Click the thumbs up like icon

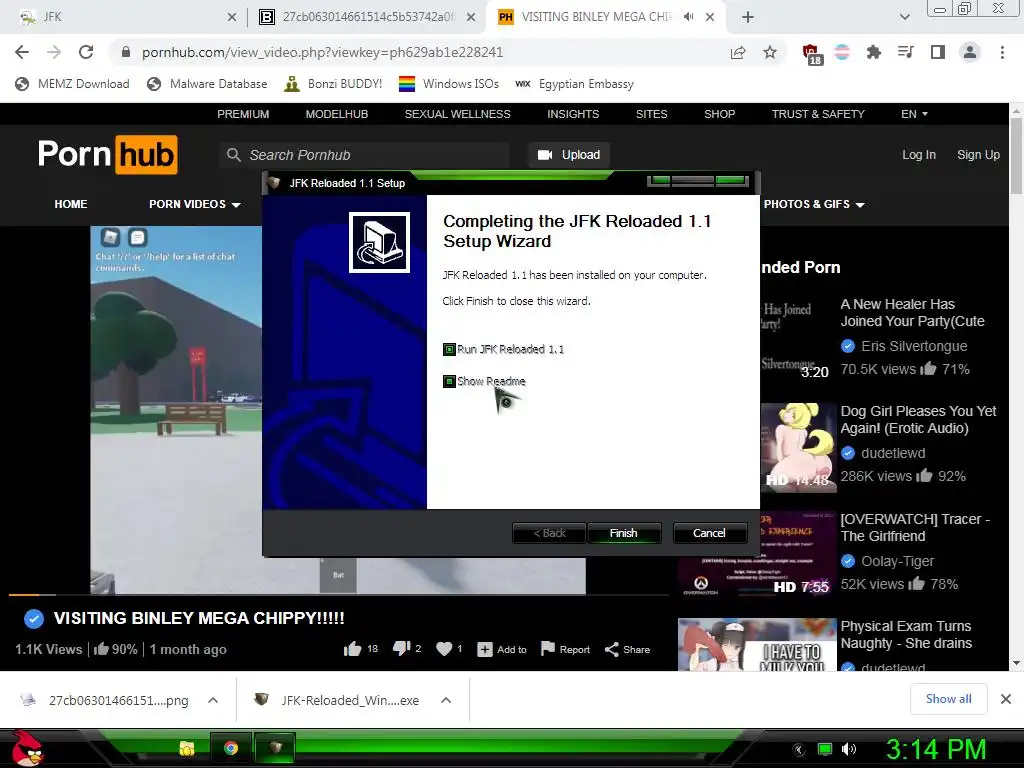353,648
